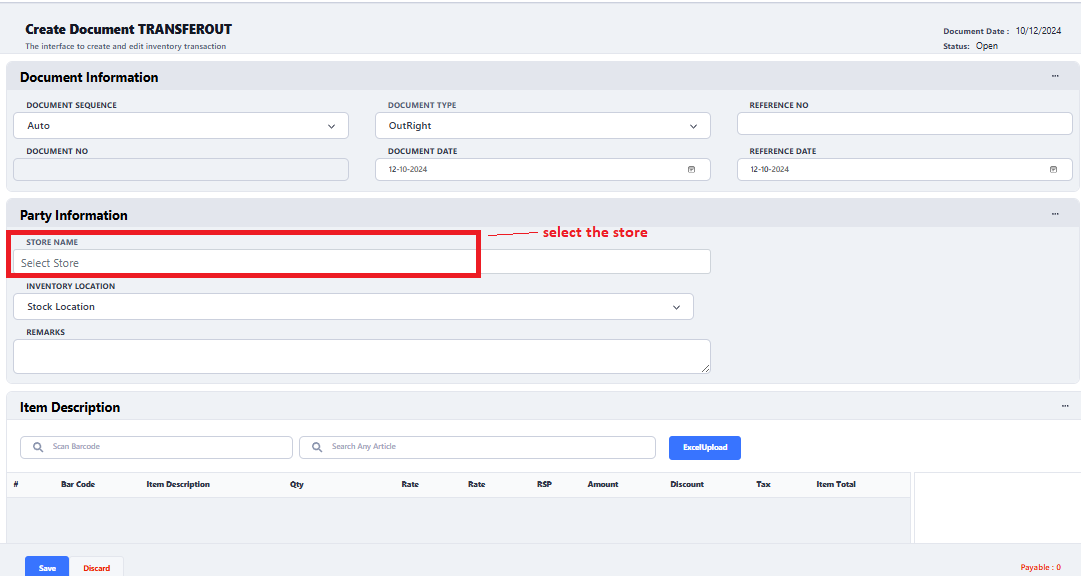Click the Bar Code column header
Viewport: 1081px width, 576px height.
pos(78,485)
